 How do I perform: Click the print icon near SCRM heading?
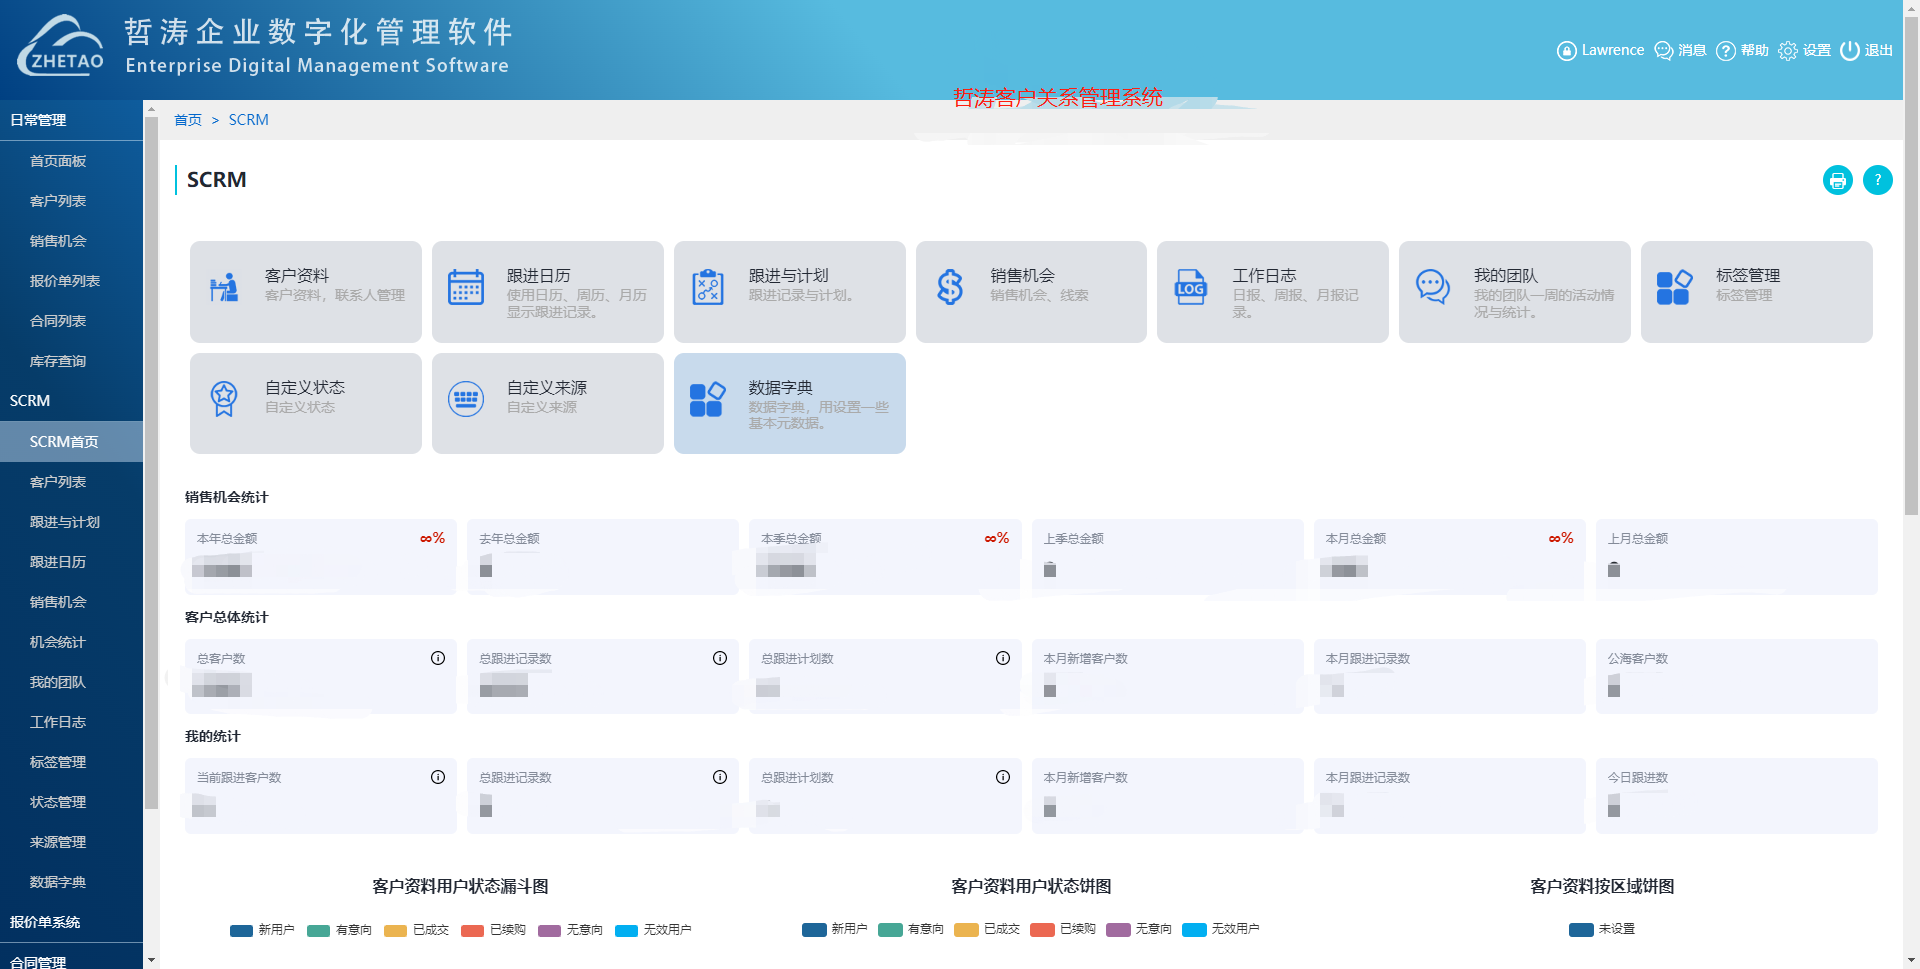1837,180
